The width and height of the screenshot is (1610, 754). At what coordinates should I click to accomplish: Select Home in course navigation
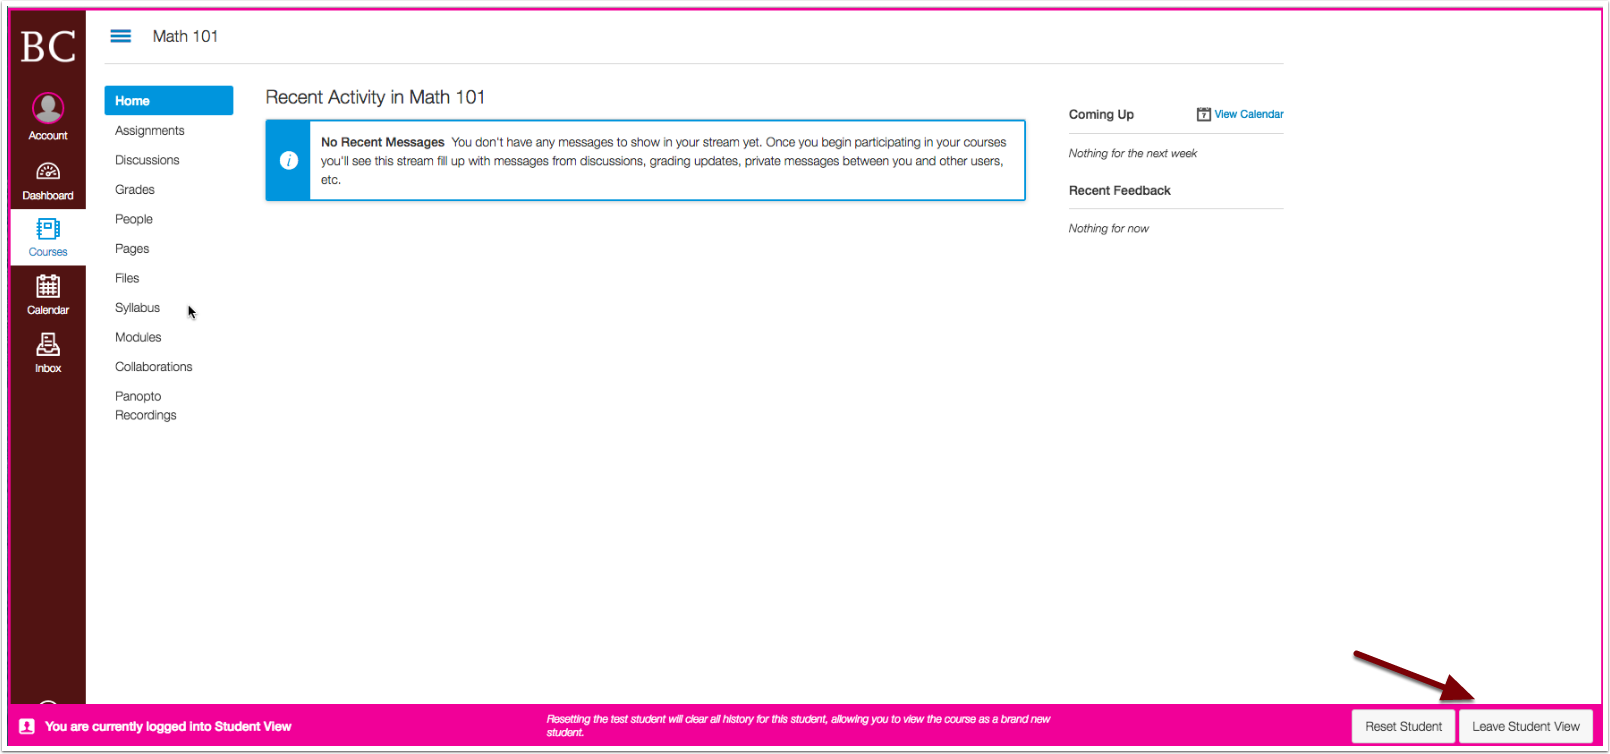click(x=168, y=101)
